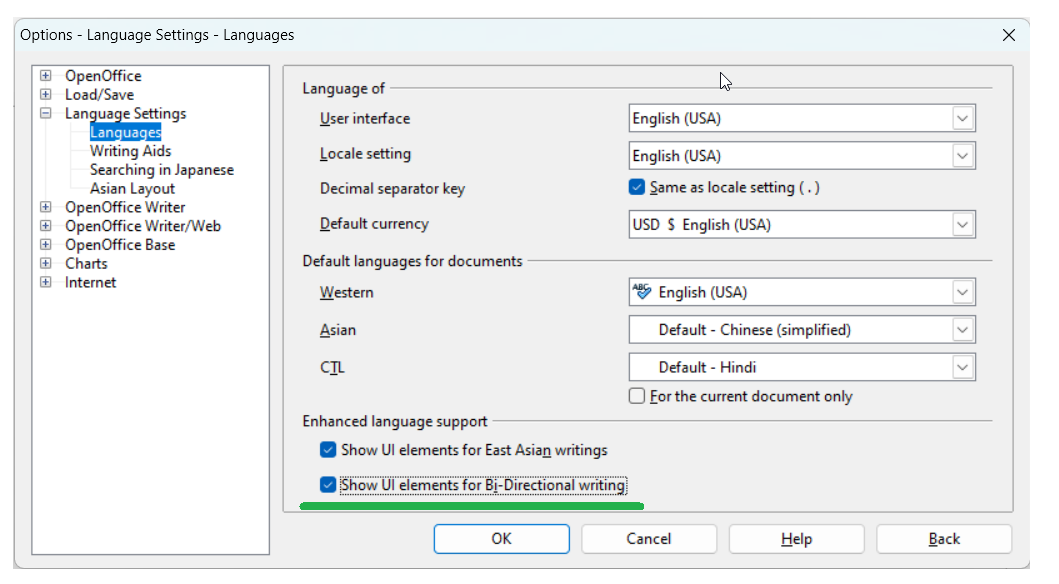Click the User interface label
The height and width of the screenshot is (584, 1059).
(x=365, y=119)
